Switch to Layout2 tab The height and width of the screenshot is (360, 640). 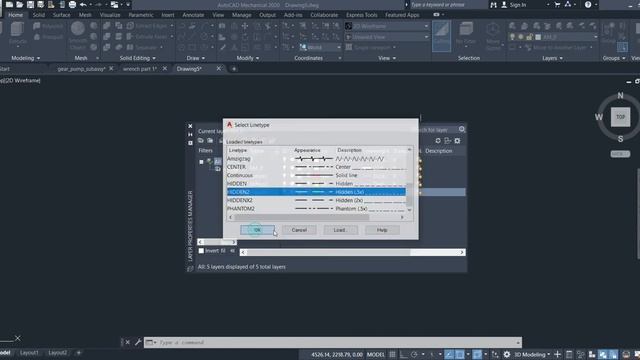tap(58, 353)
